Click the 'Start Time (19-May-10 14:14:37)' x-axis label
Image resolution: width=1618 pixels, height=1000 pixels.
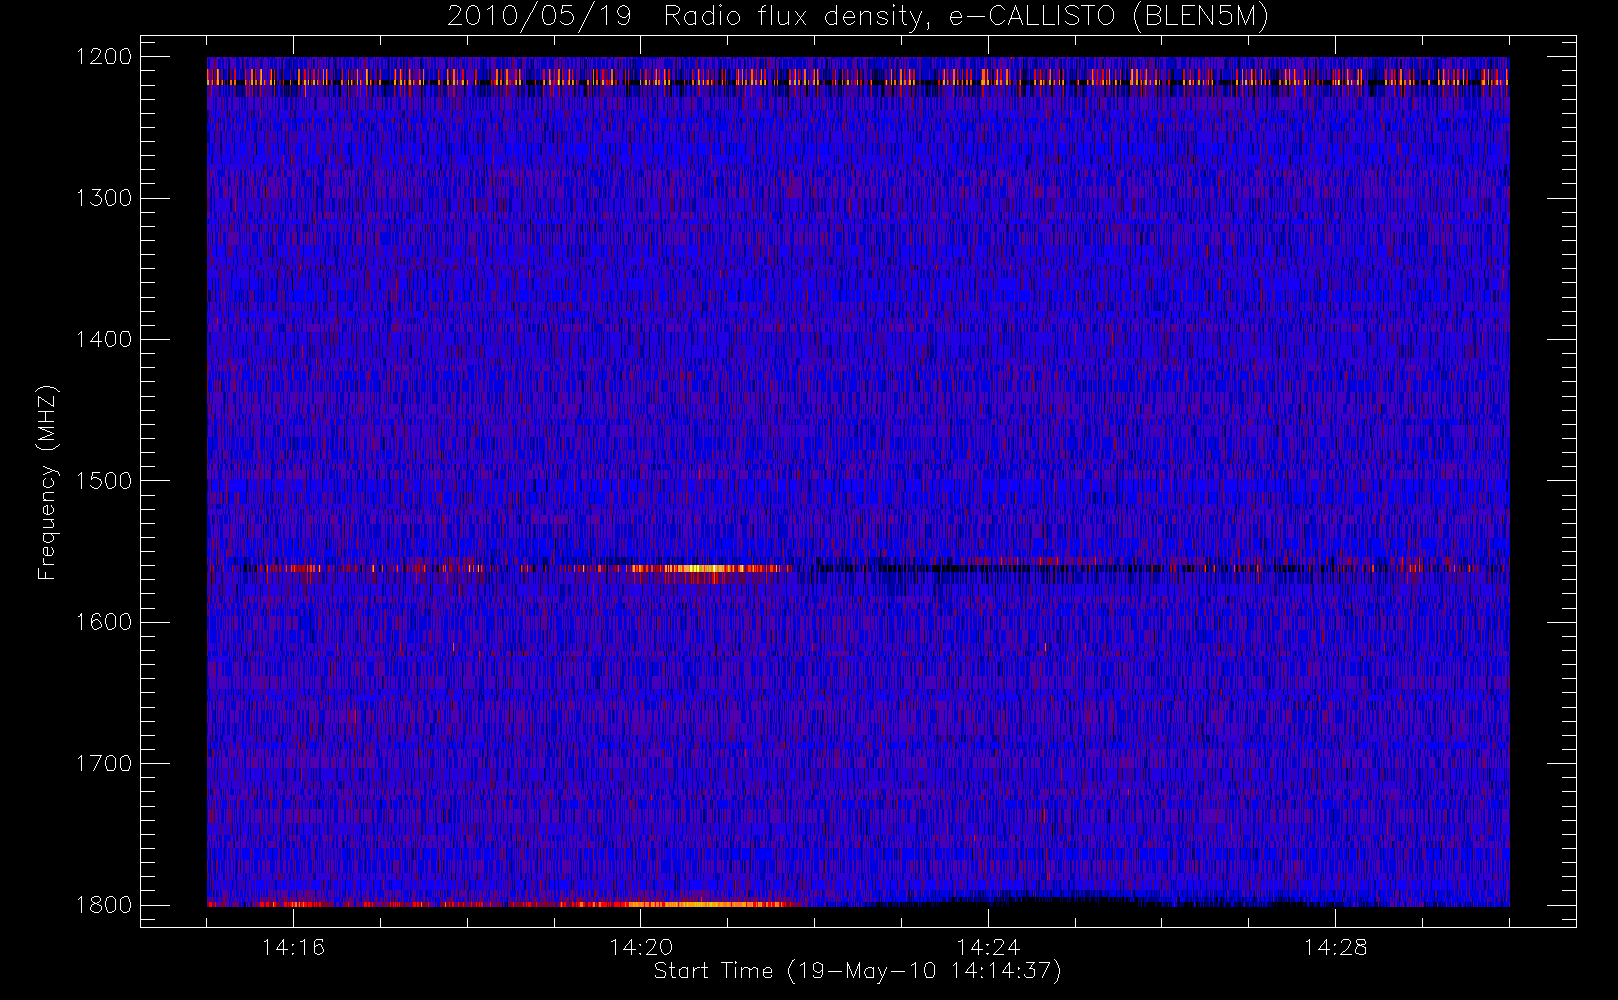point(857,971)
